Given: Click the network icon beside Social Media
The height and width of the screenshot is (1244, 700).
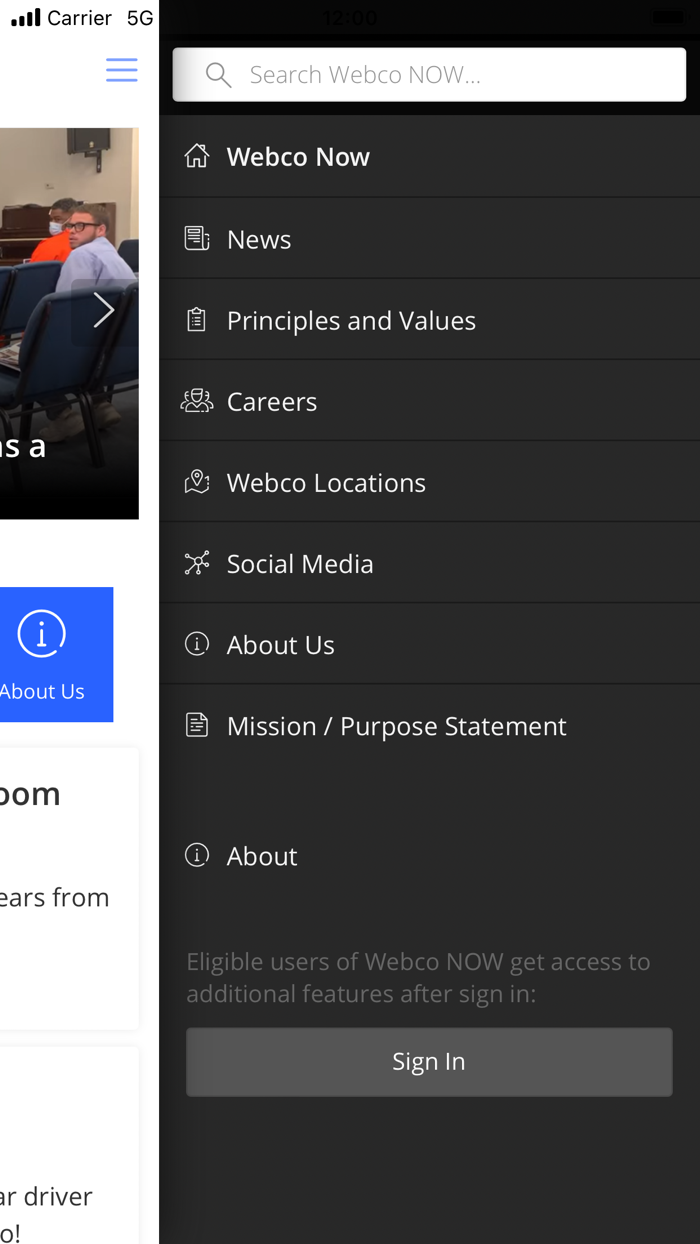Looking at the screenshot, I should tap(197, 563).
